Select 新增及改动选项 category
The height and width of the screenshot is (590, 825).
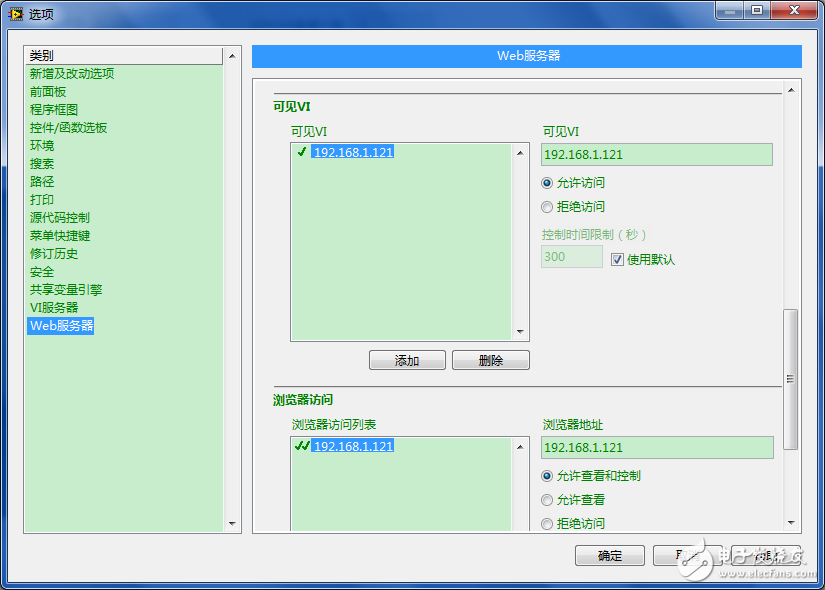coord(72,74)
